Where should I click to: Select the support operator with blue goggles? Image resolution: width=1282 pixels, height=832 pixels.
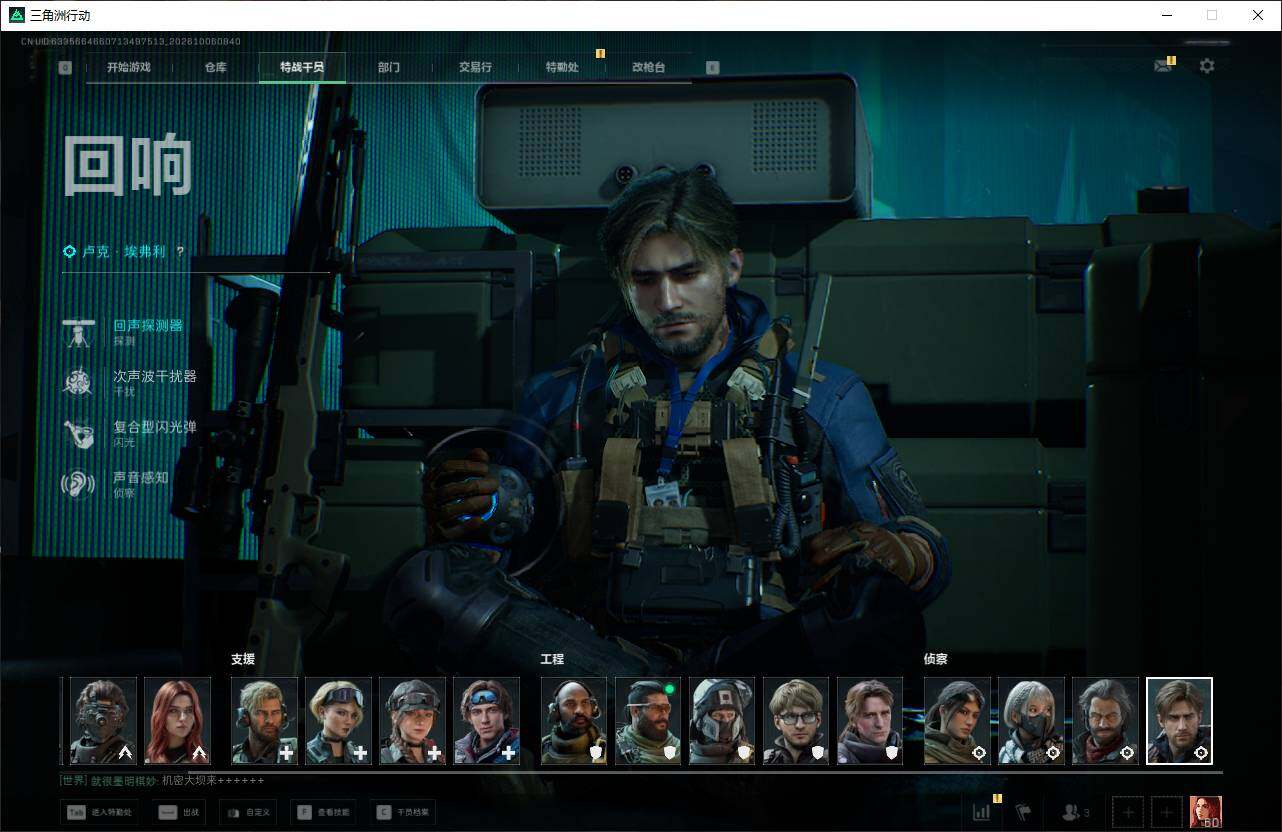coord(487,721)
